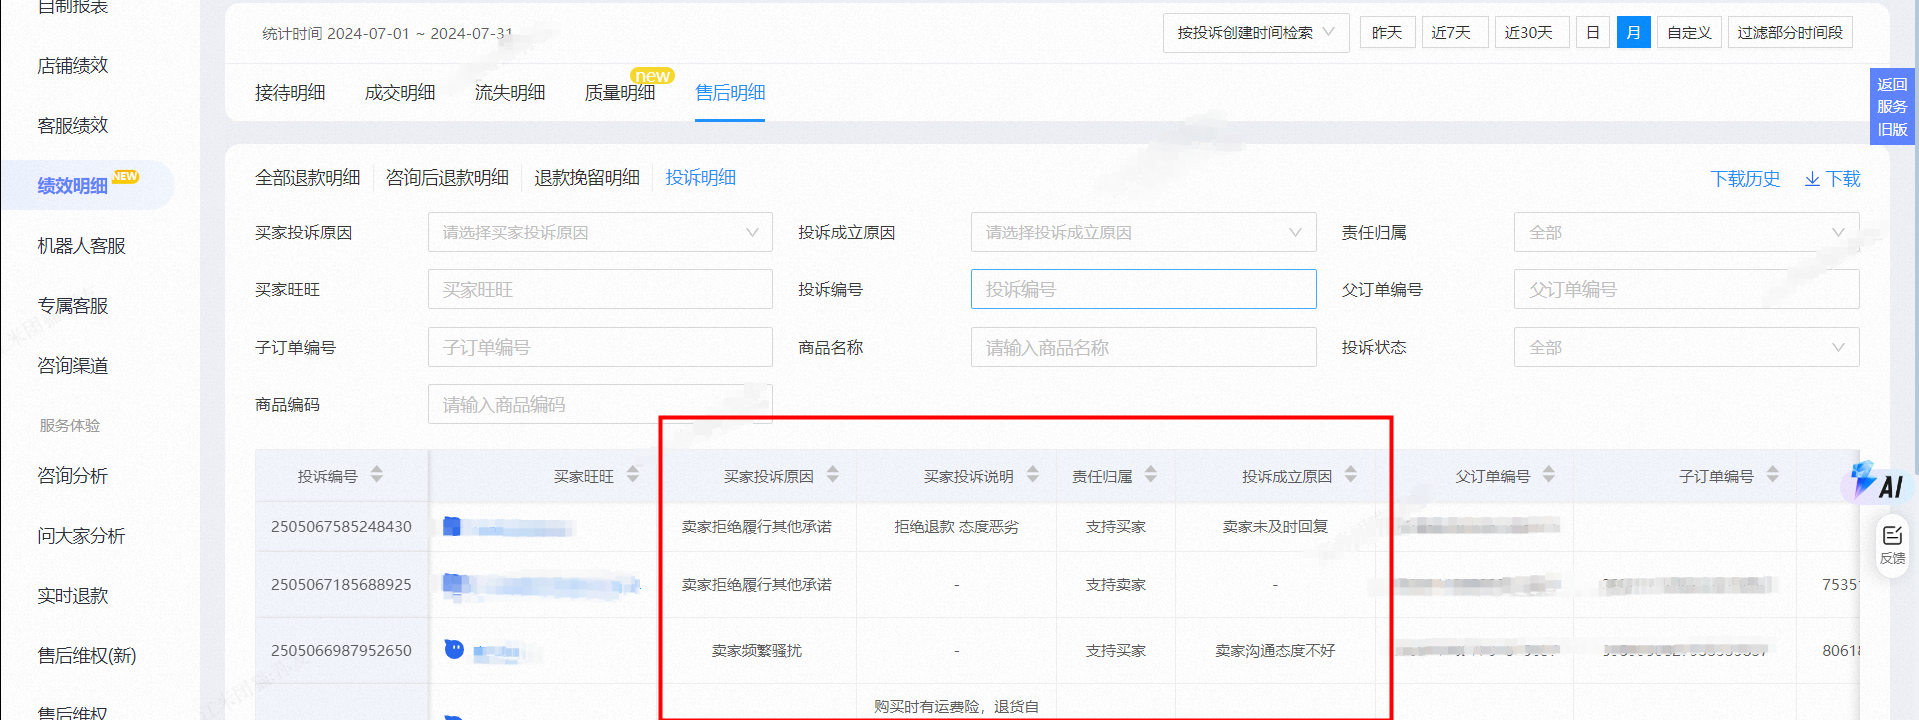Select 日 granularity button
Screen dimensions: 1919x720
1593,33
